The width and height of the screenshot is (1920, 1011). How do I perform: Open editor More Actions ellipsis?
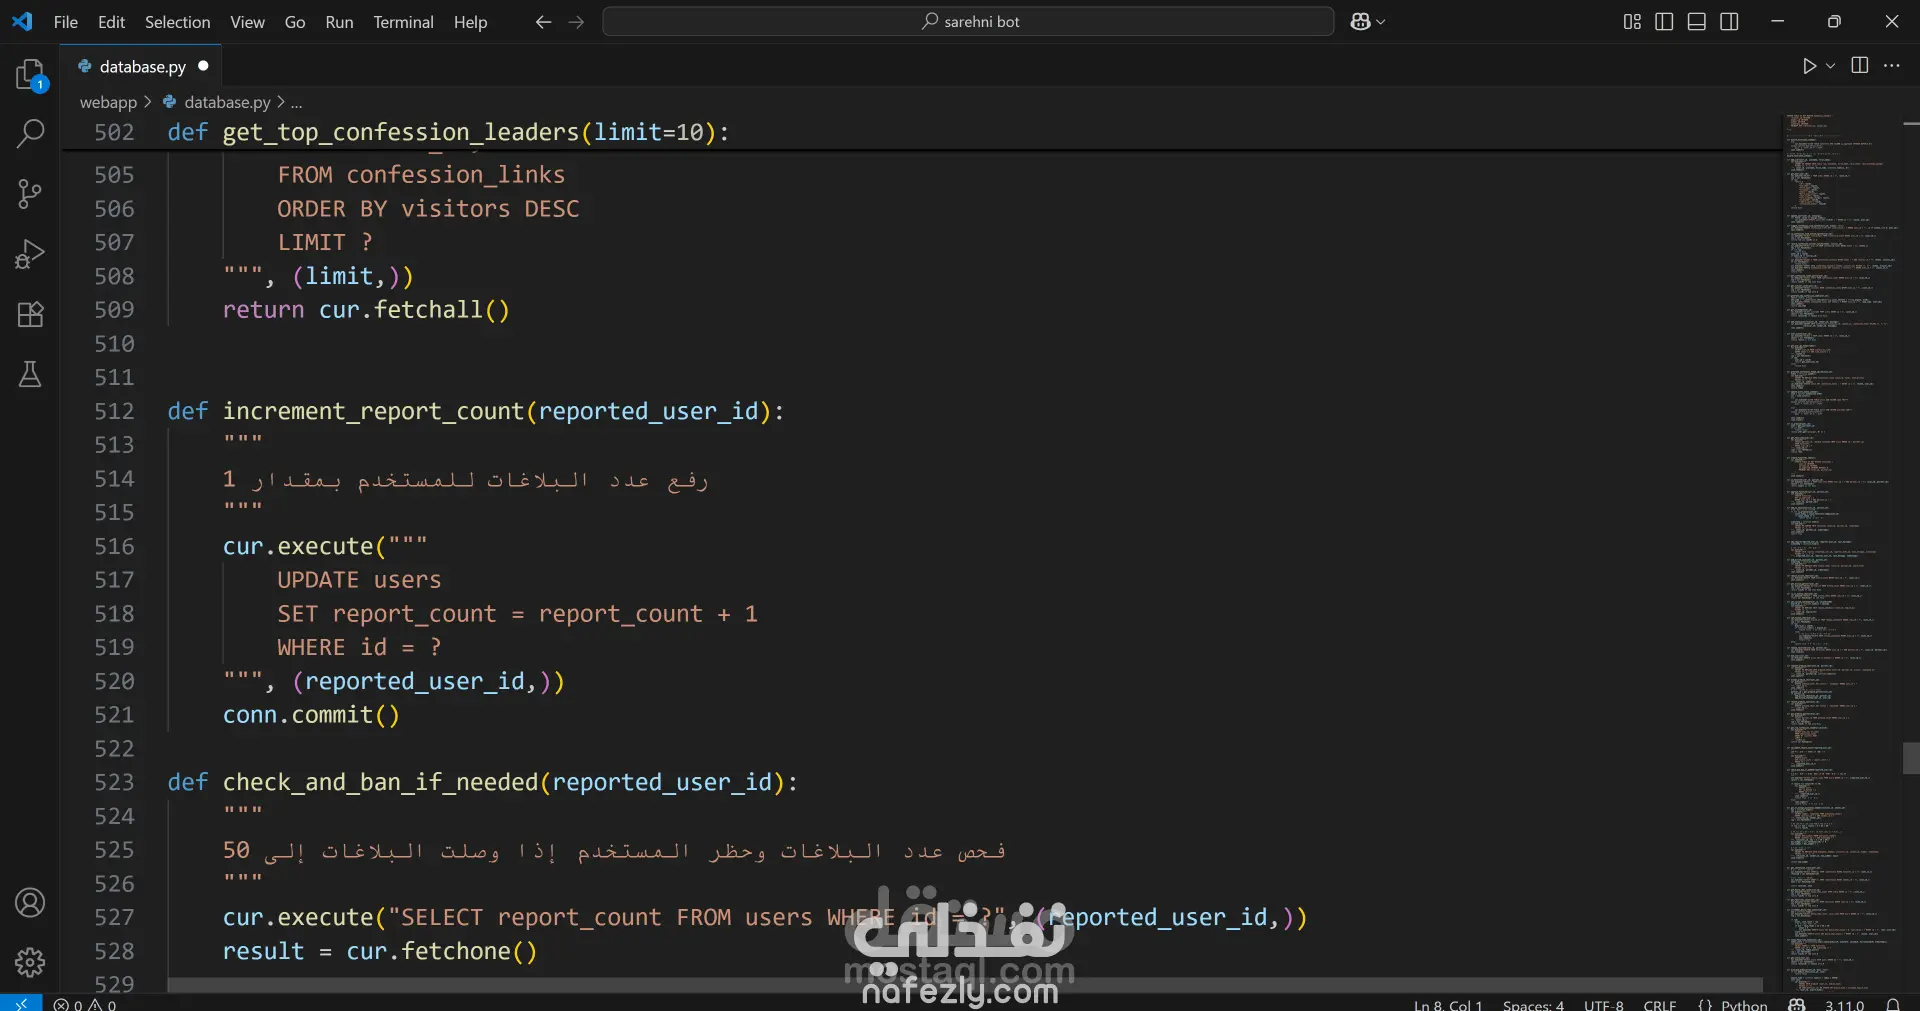click(x=1892, y=65)
